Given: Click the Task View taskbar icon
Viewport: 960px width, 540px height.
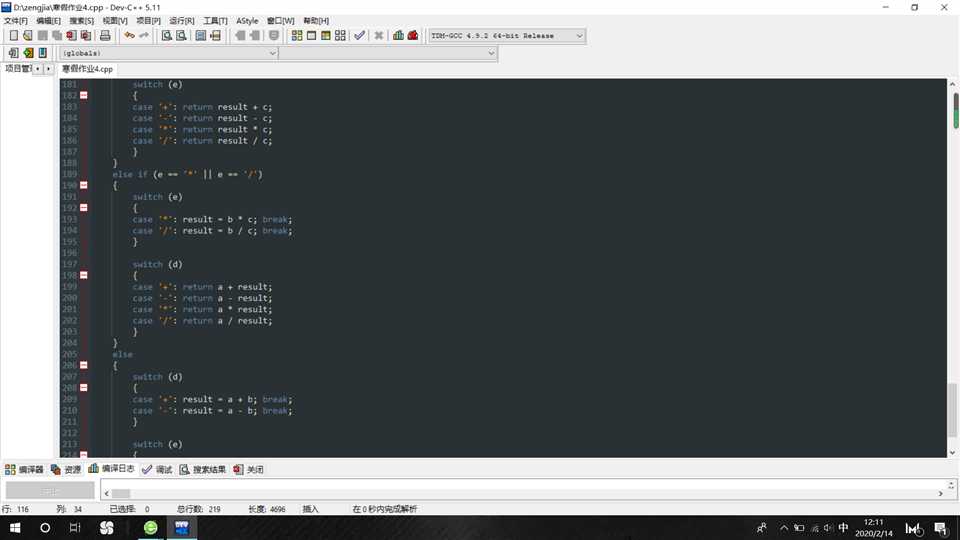Looking at the screenshot, I should tap(75, 528).
